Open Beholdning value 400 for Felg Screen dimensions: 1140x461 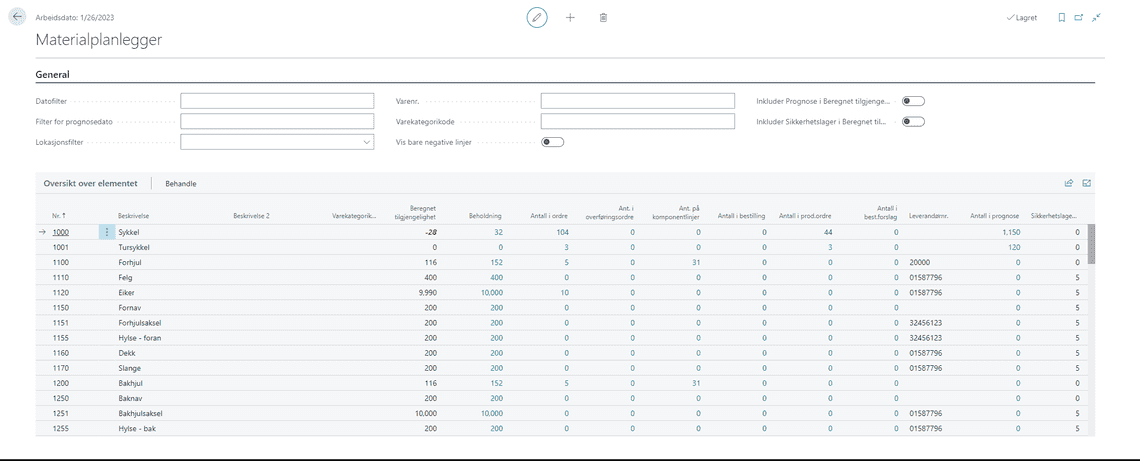point(496,278)
